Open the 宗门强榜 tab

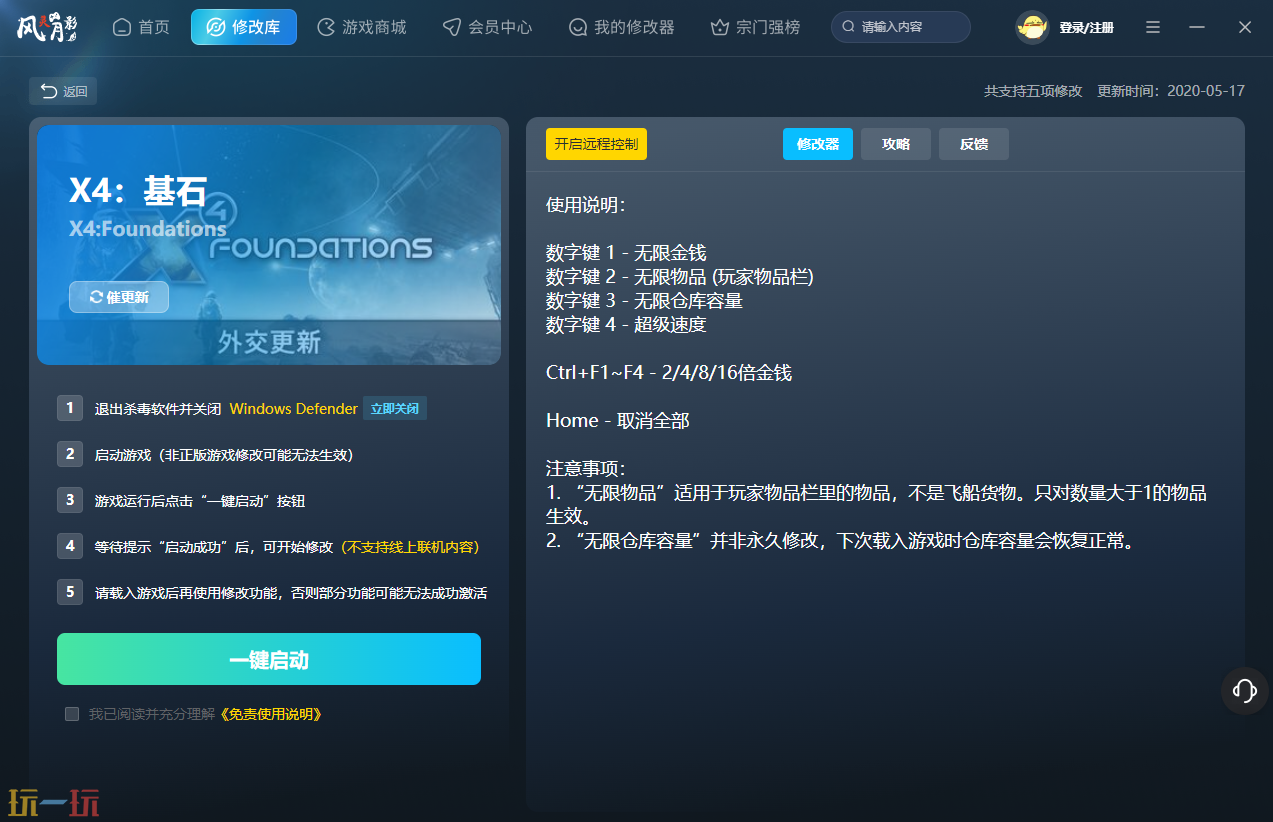tap(755, 27)
